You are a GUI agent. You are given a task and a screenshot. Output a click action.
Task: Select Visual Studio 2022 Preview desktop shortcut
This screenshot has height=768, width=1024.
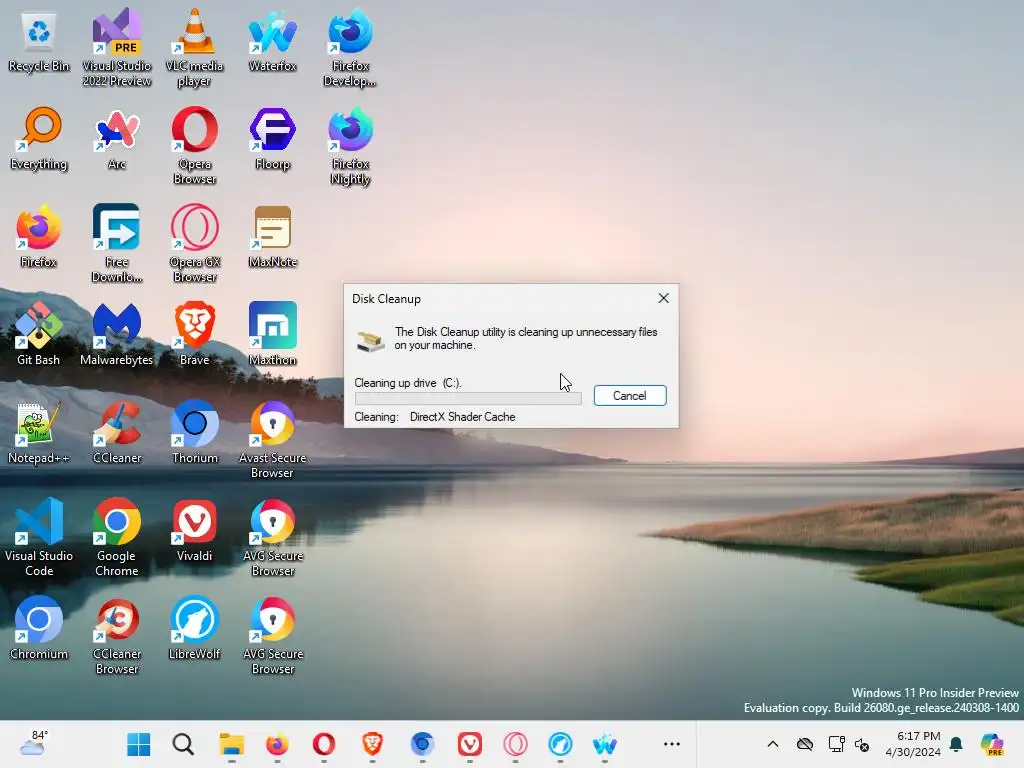tap(117, 48)
